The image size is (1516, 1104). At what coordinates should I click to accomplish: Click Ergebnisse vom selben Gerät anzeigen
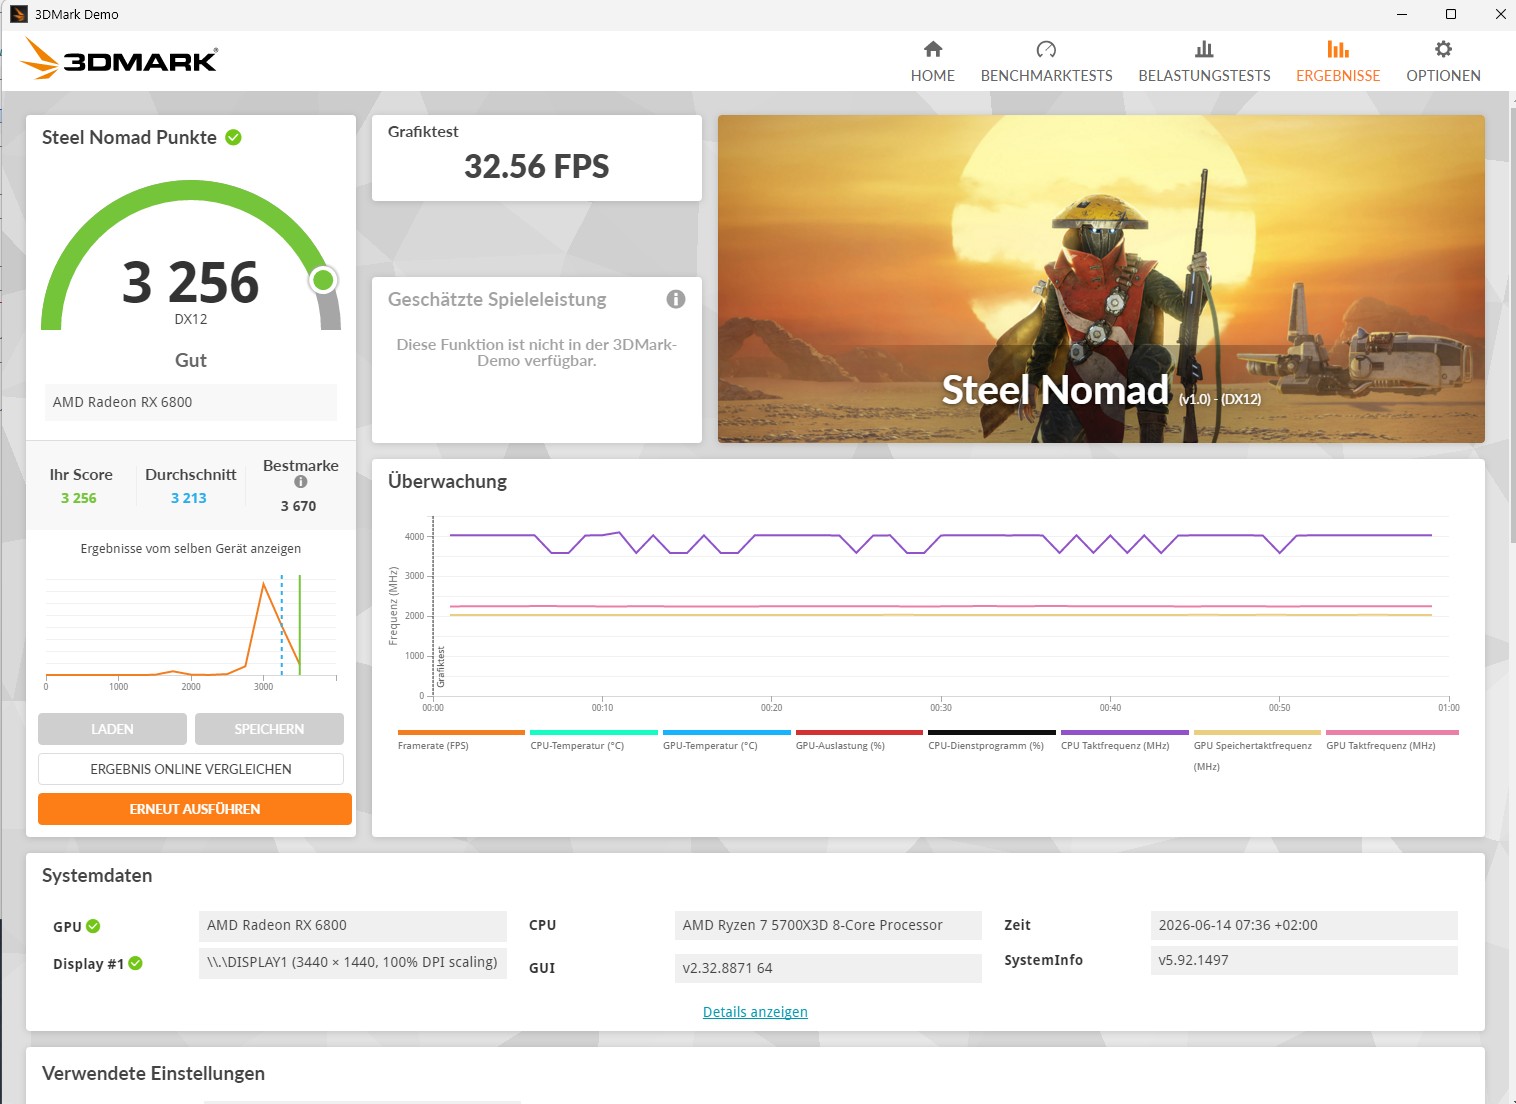point(191,548)
